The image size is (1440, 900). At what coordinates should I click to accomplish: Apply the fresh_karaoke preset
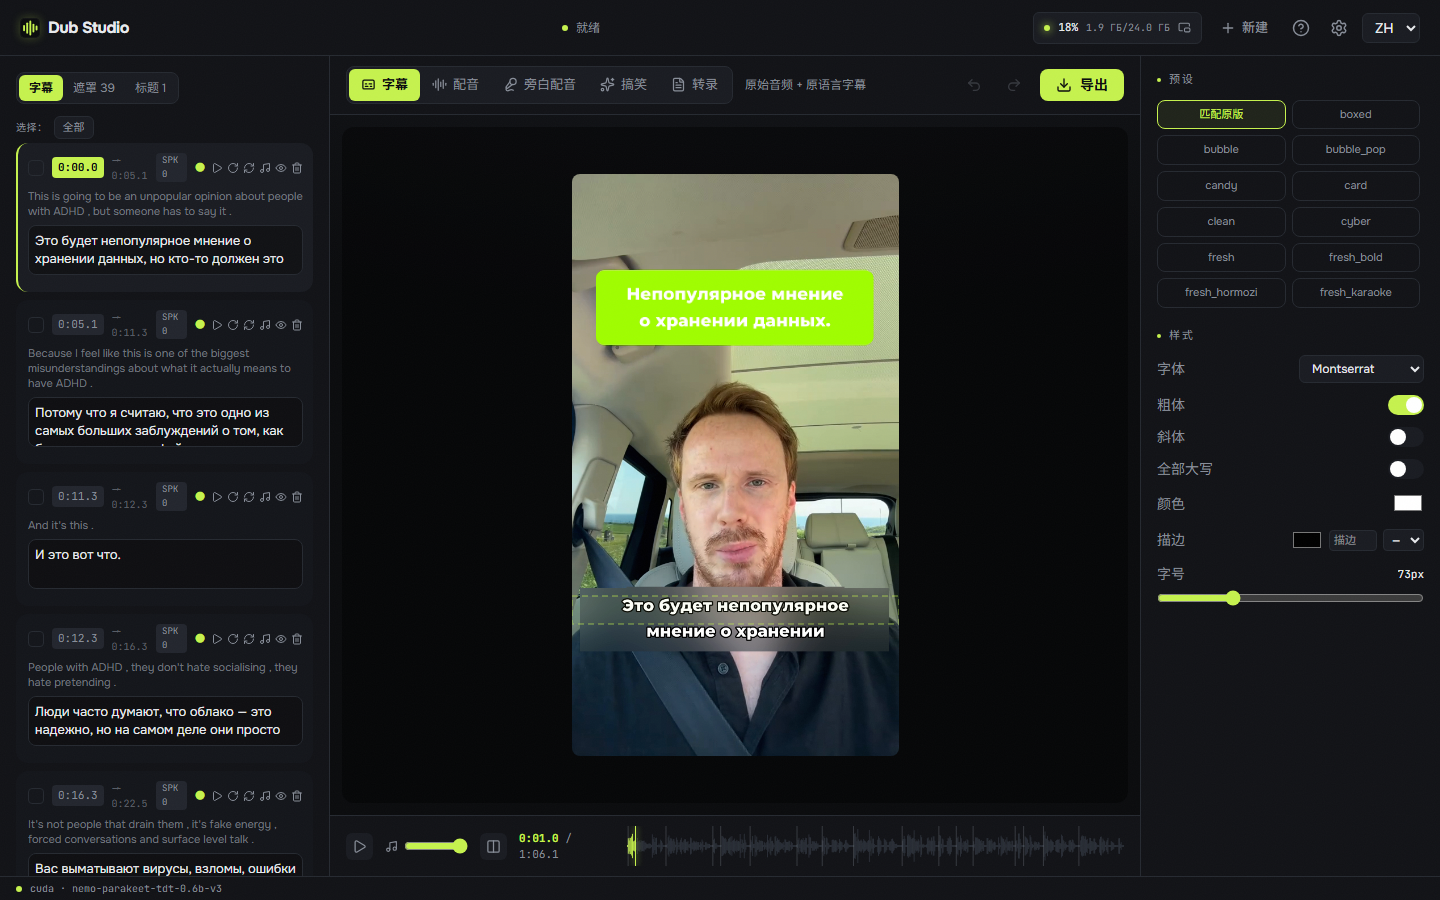coord(1355,293)
